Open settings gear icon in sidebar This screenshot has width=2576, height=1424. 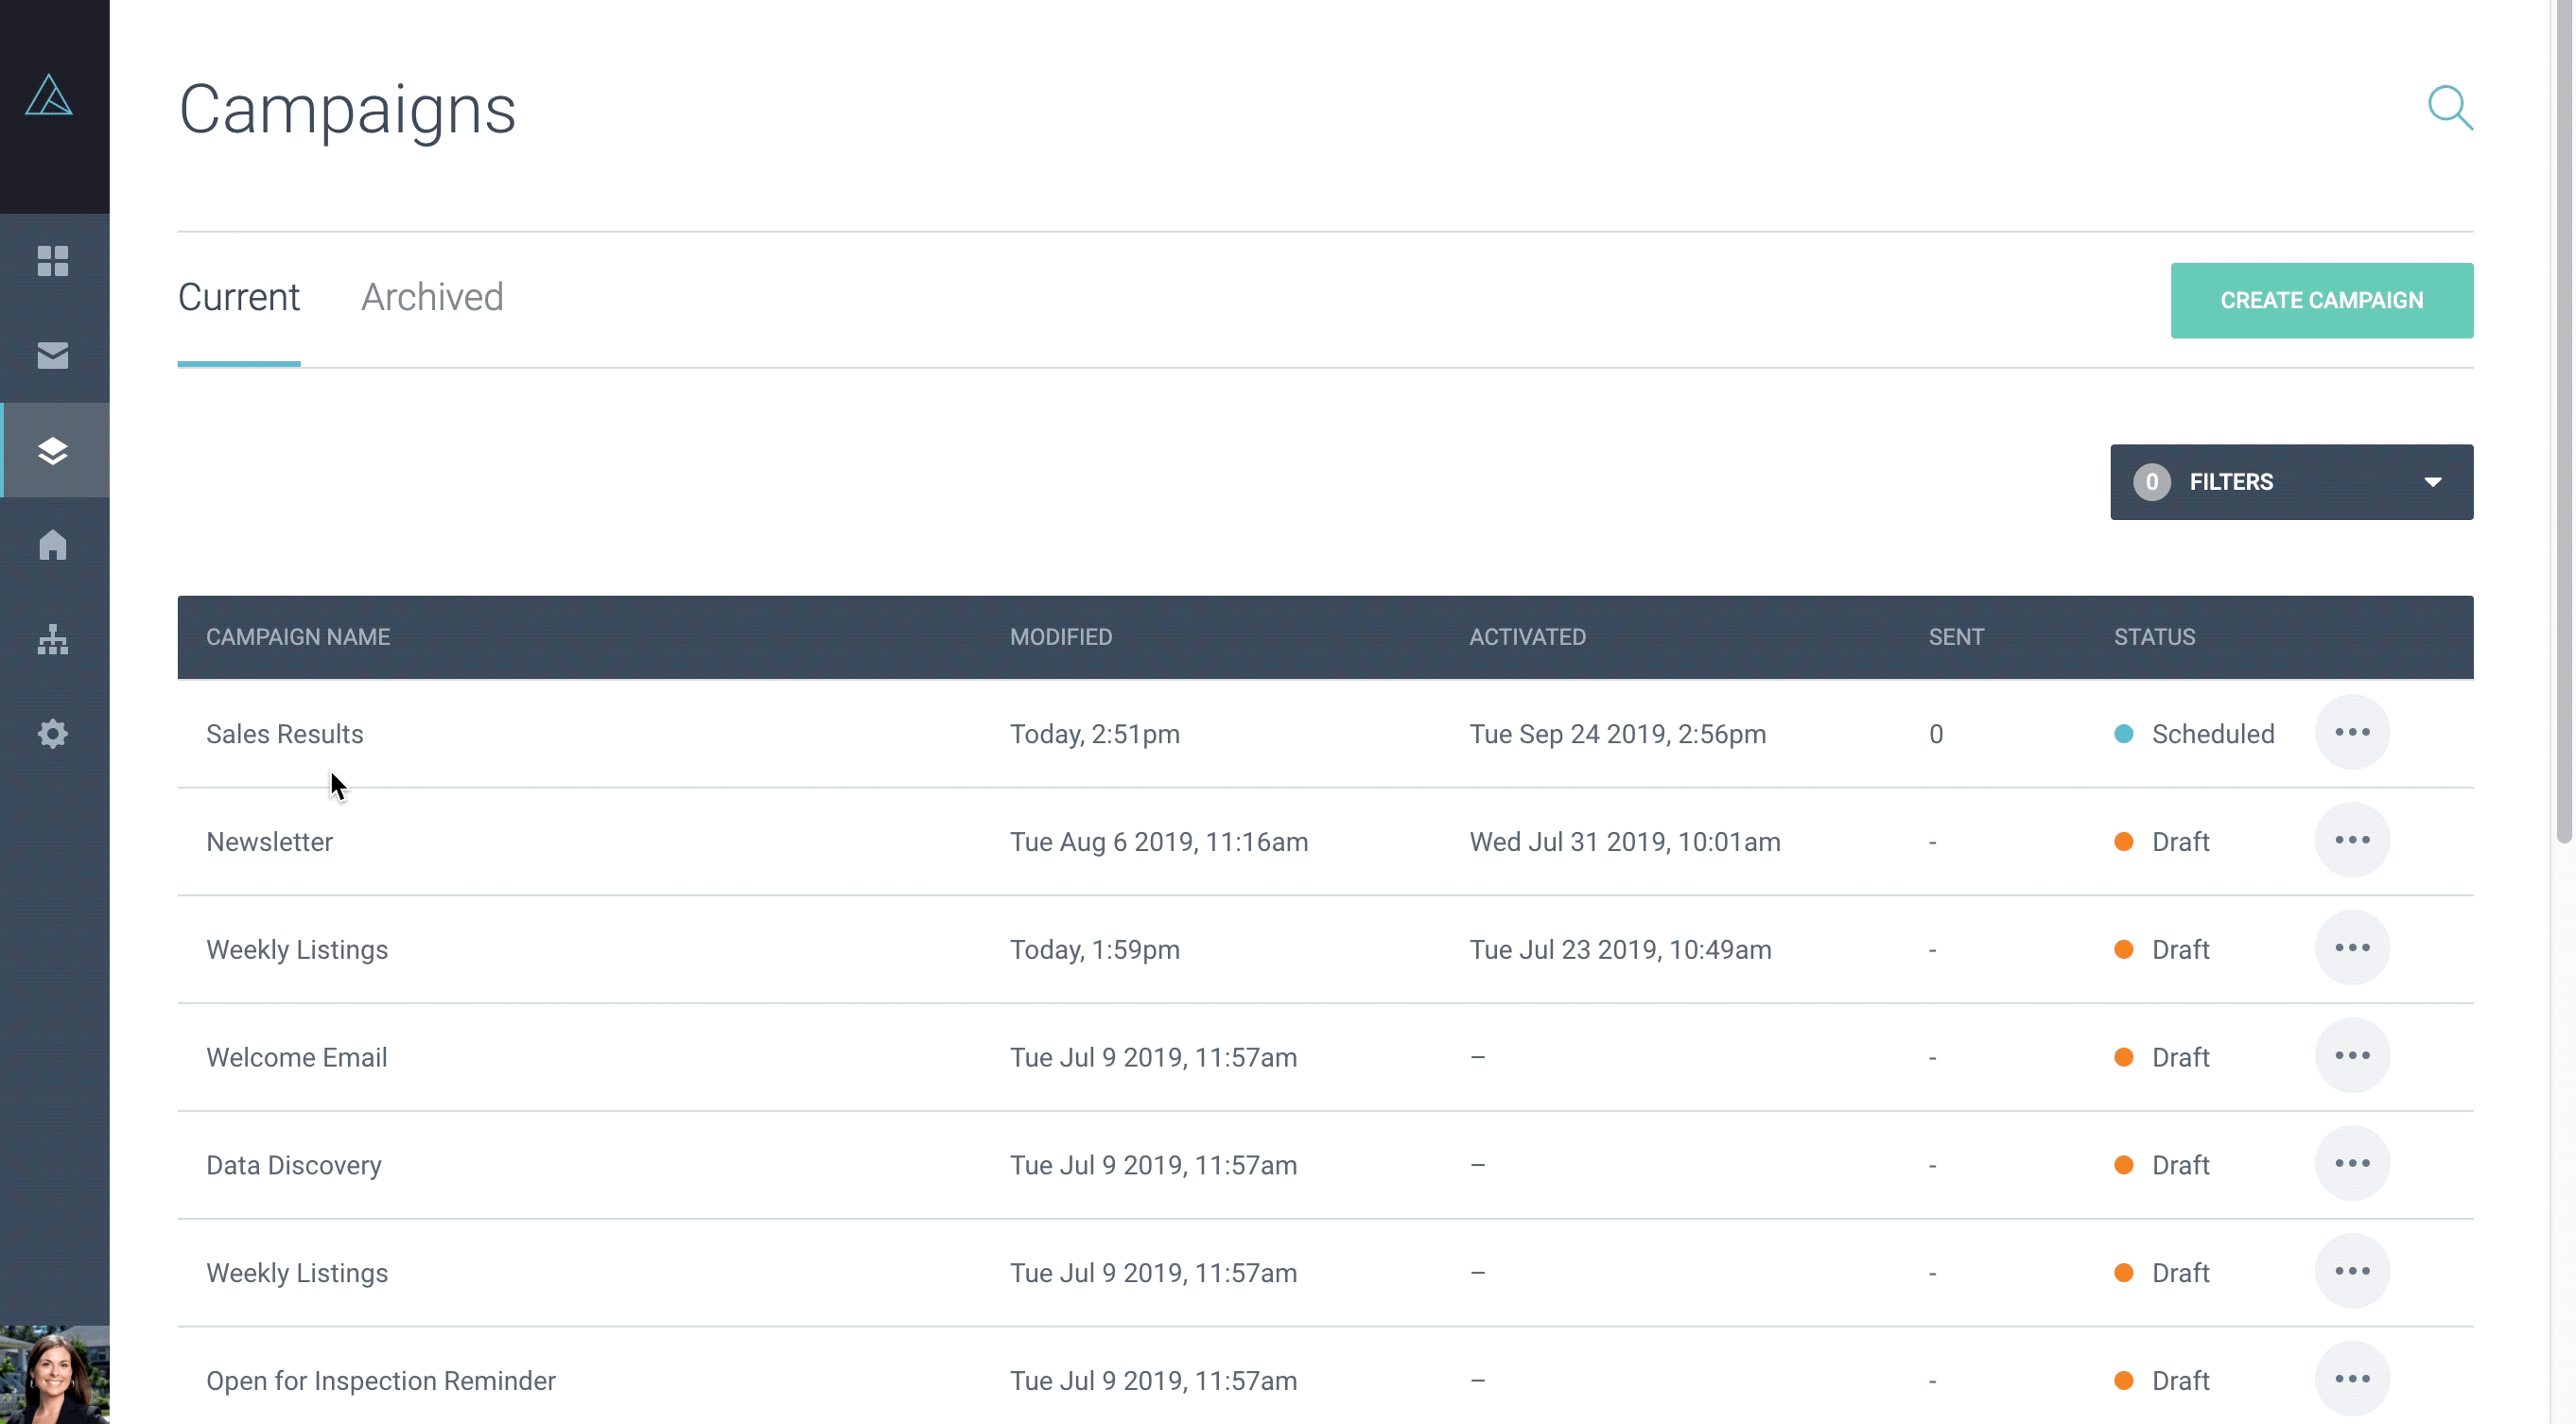[53, 734]
